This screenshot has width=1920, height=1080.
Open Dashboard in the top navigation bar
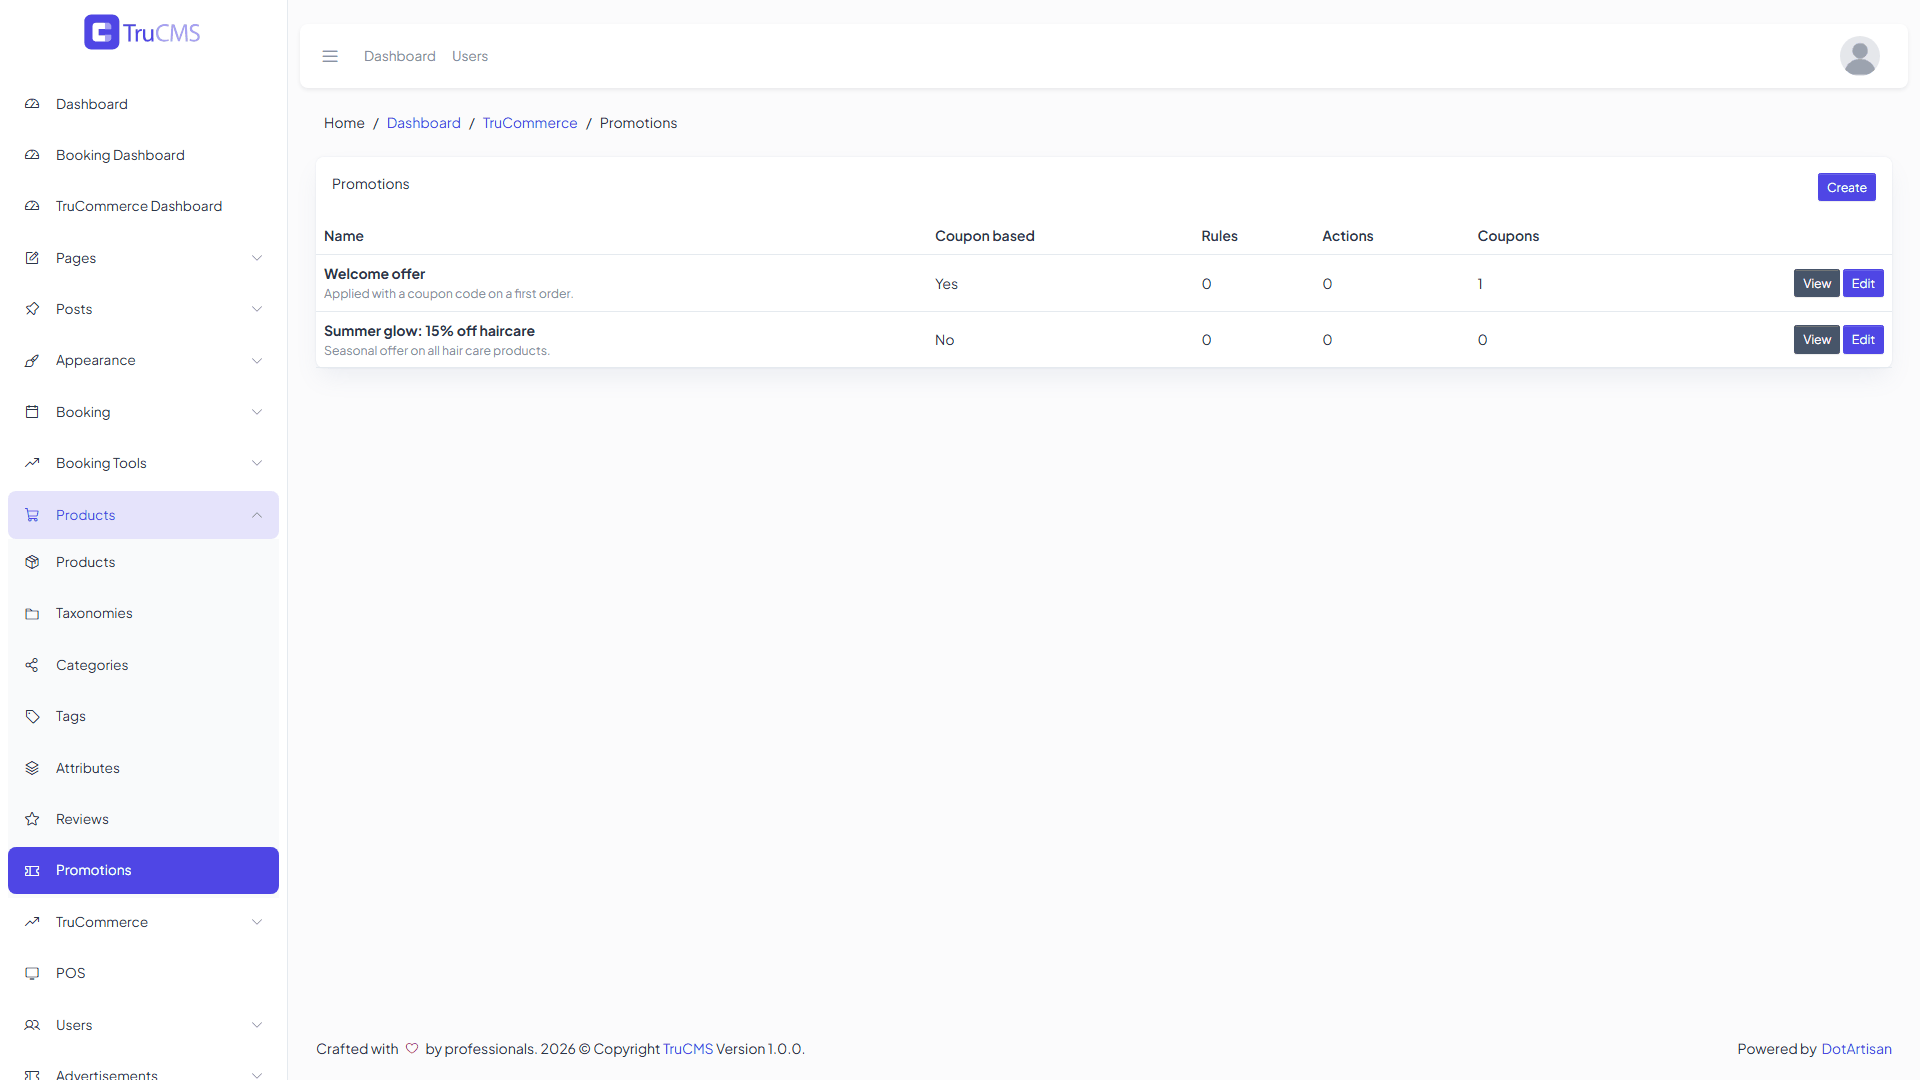pos(399,56)
